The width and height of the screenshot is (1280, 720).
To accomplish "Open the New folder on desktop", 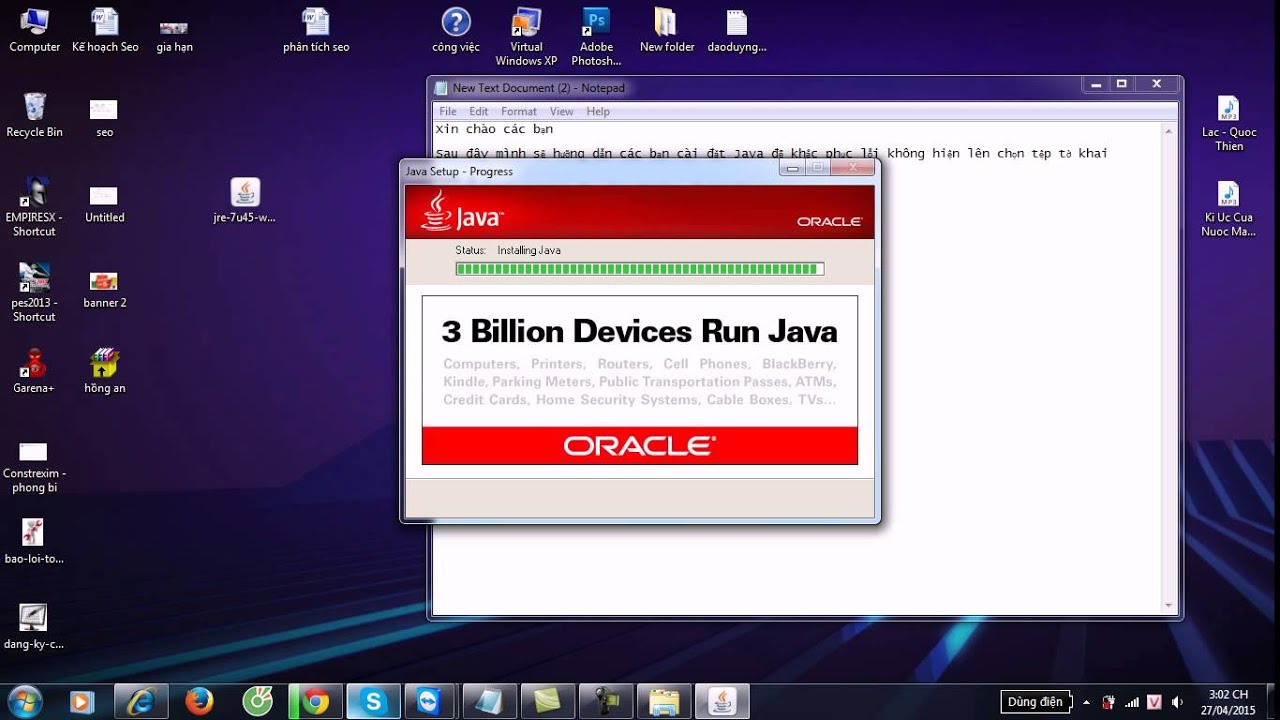I will point(667,30).
